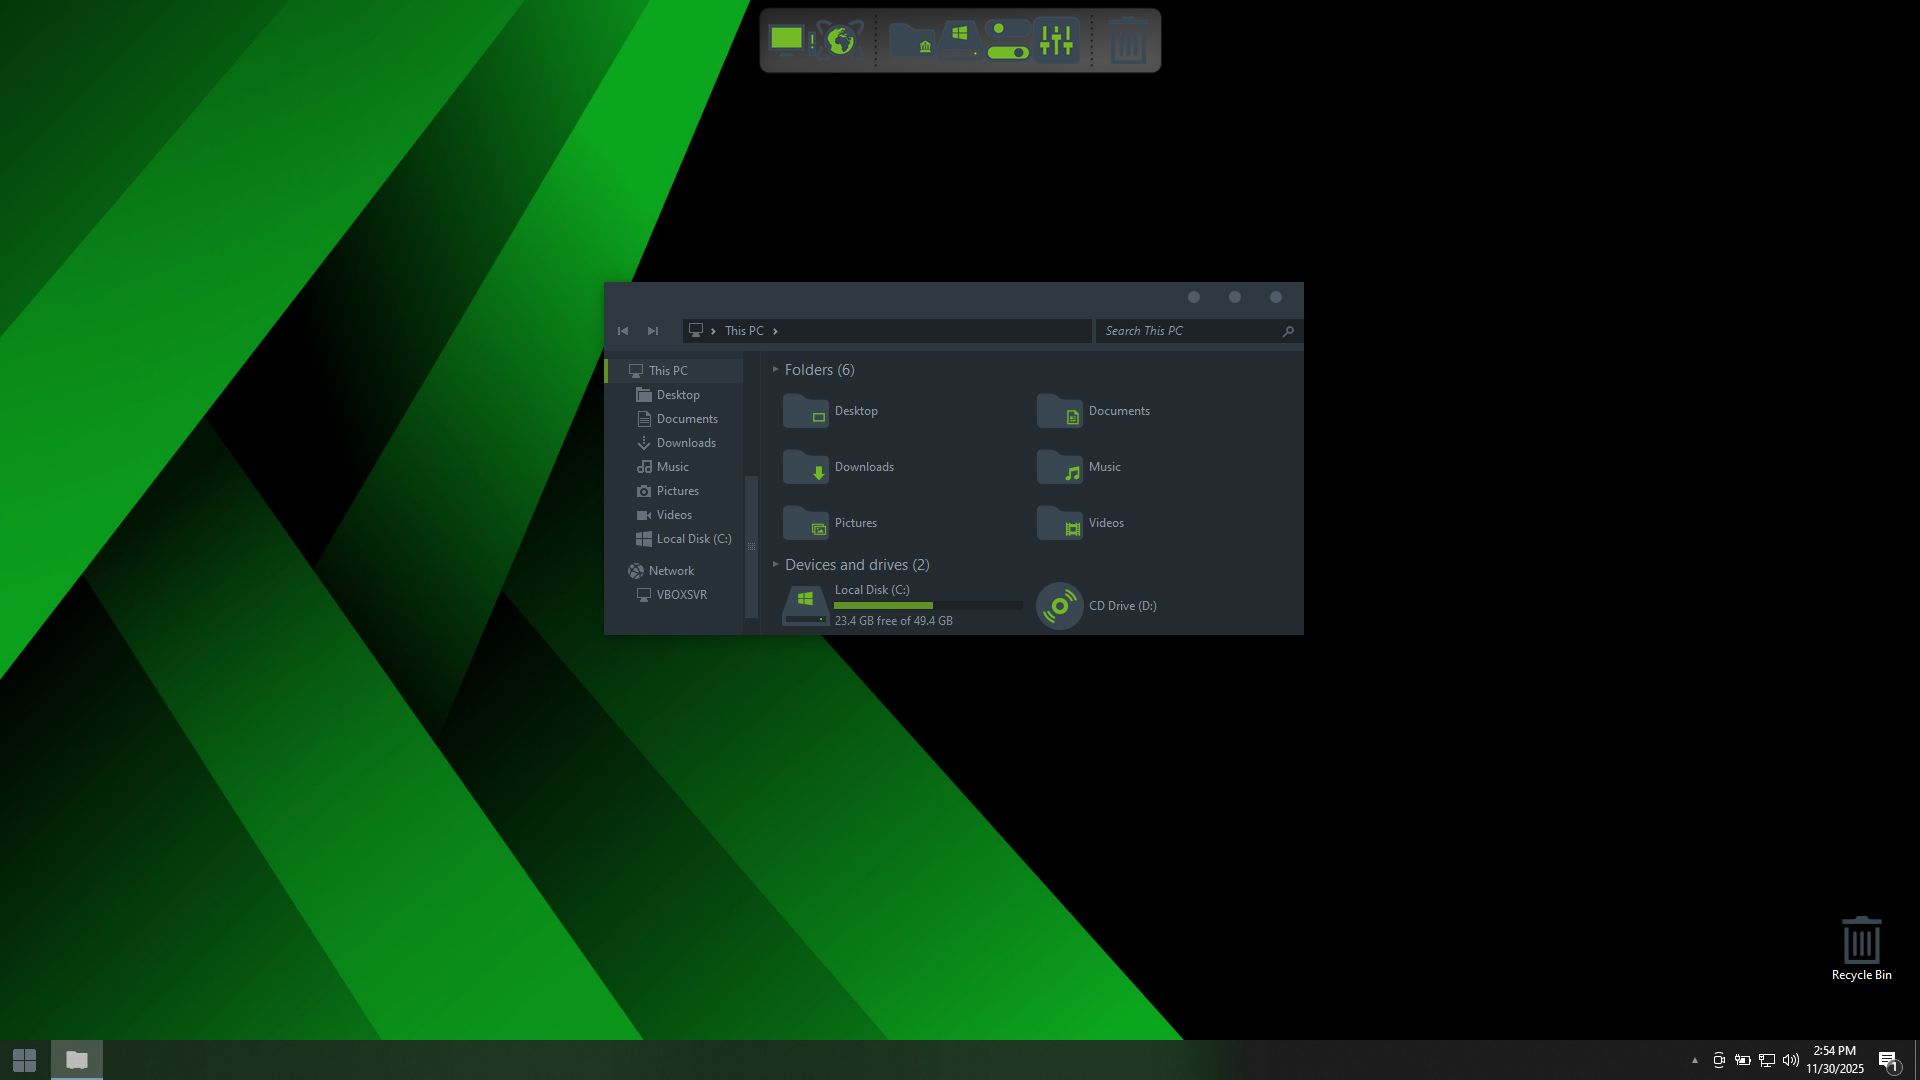Open the Control Panel sliders dock icon
Screen dimensions: 1920x1080
1056,40
